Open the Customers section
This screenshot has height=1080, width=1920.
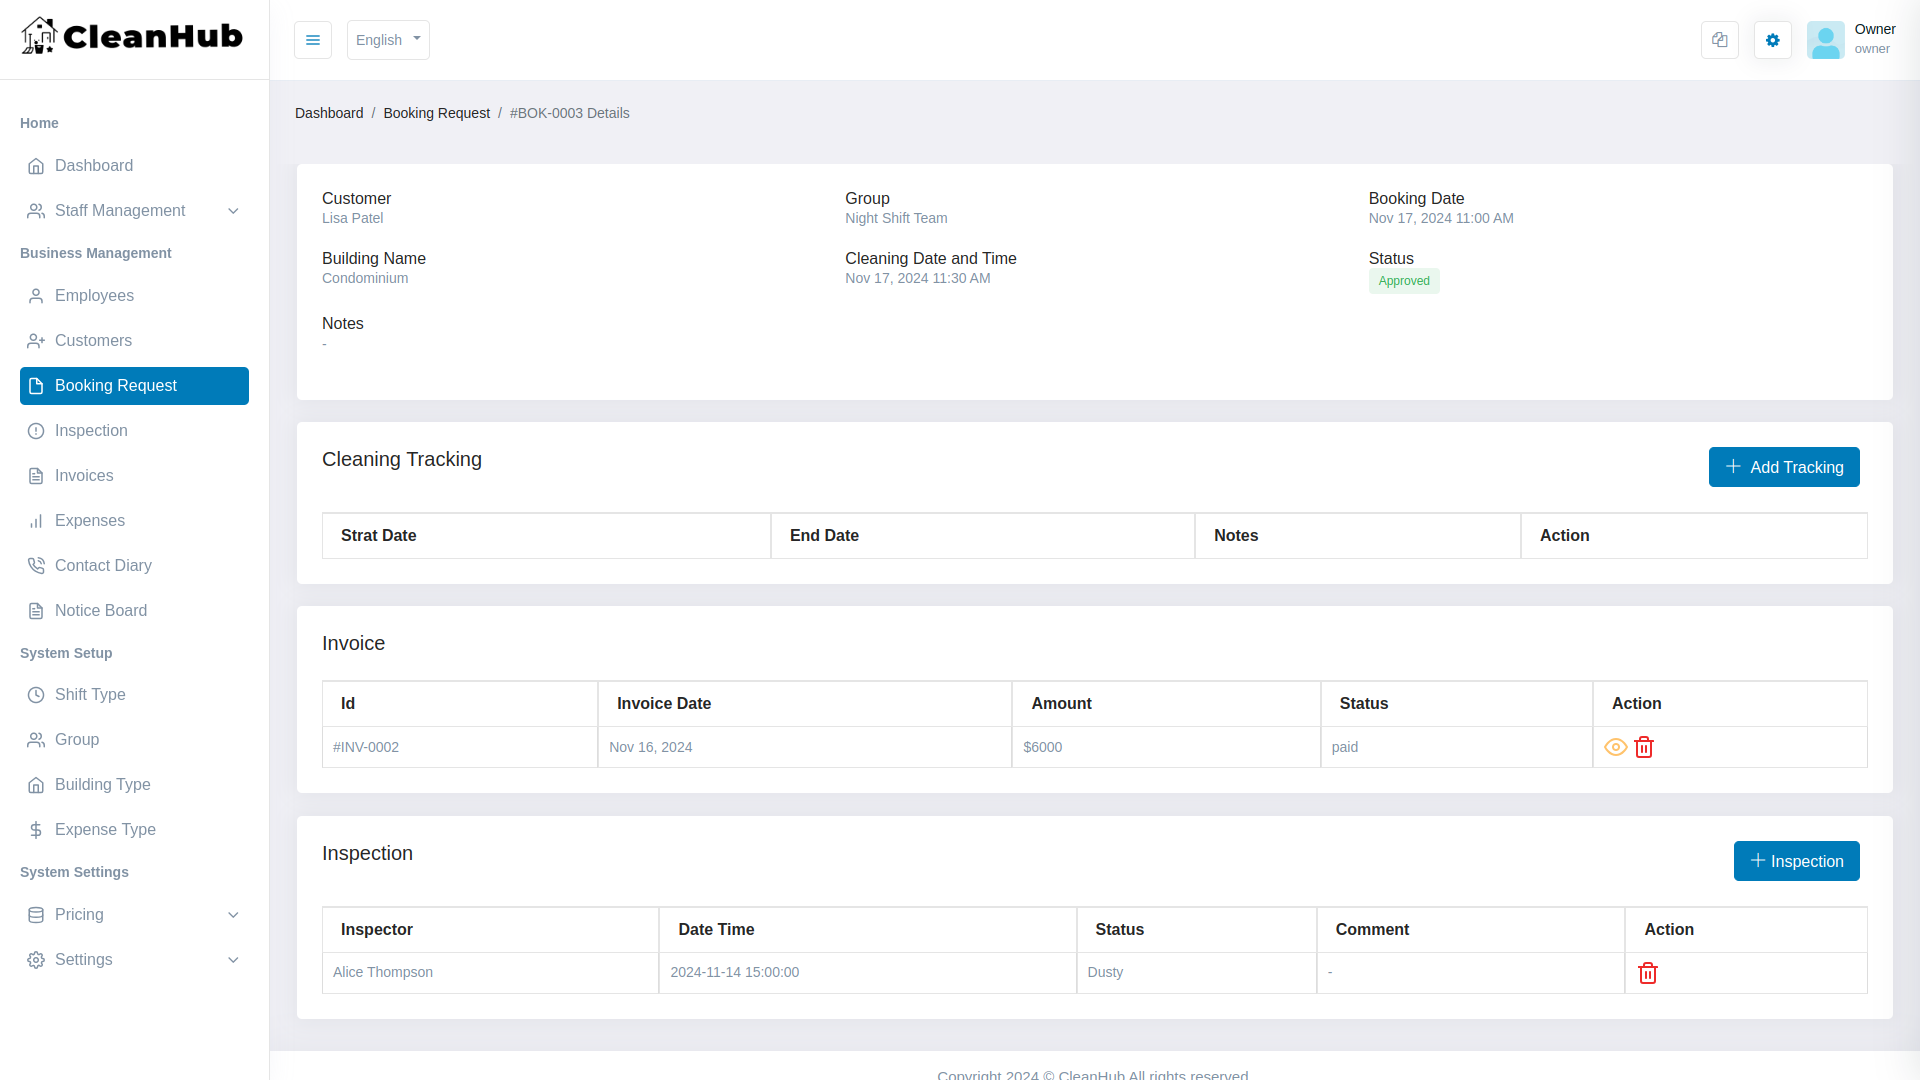[x=94, y=341]
